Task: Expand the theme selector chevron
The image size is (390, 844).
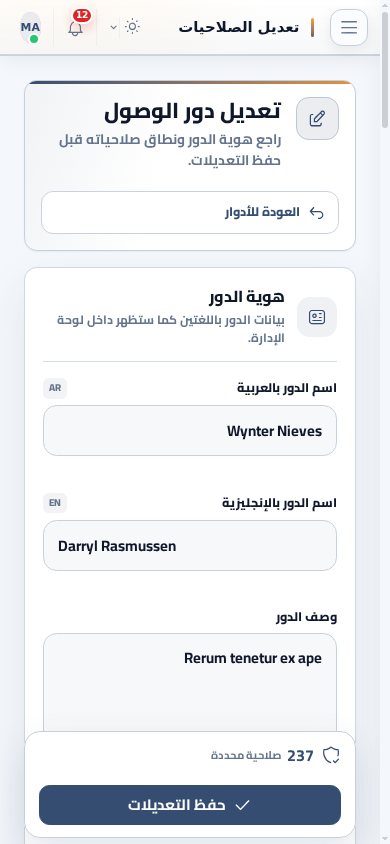Action: pyautogui.click(x=114, y=27)
